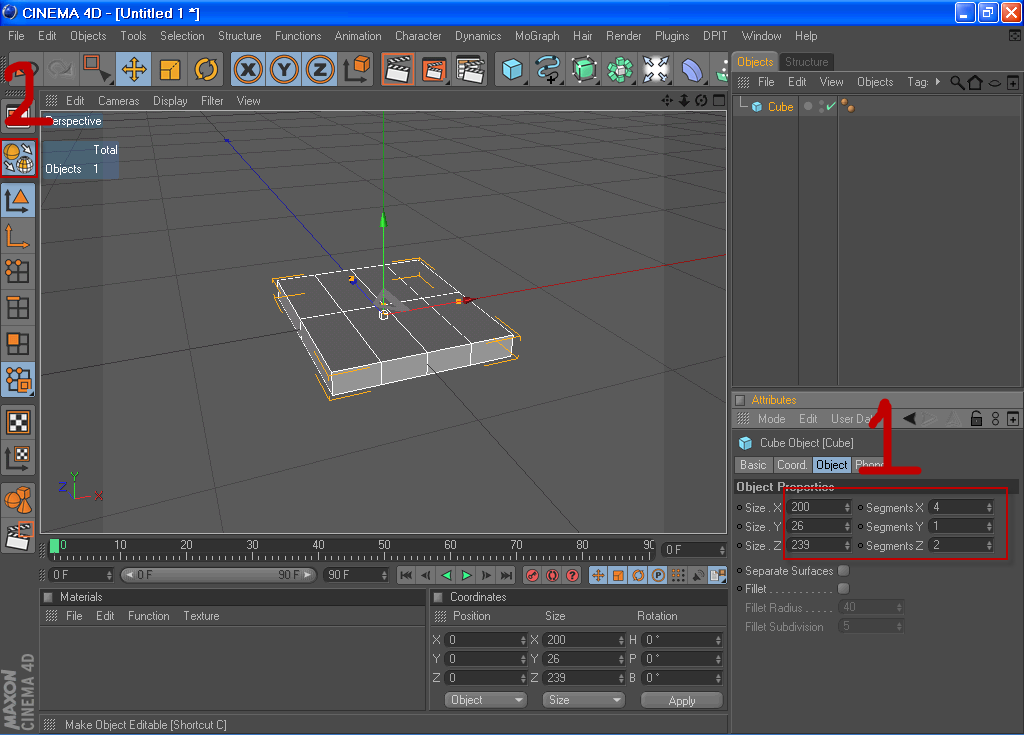1024x735 pixels.
Task: Open the Render Settings icon
Action: [470, 69]
